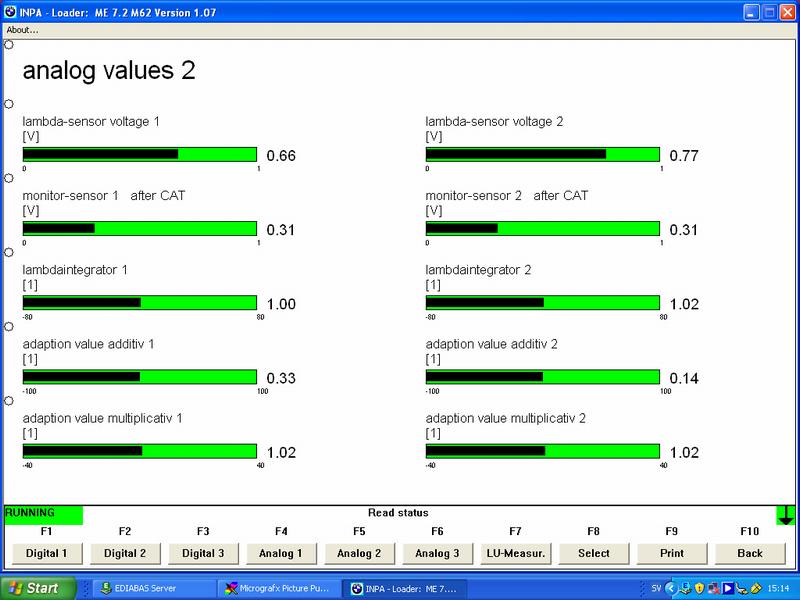
Task: Click the BMW logo in the INPA title bar
Action: [10, 11]
